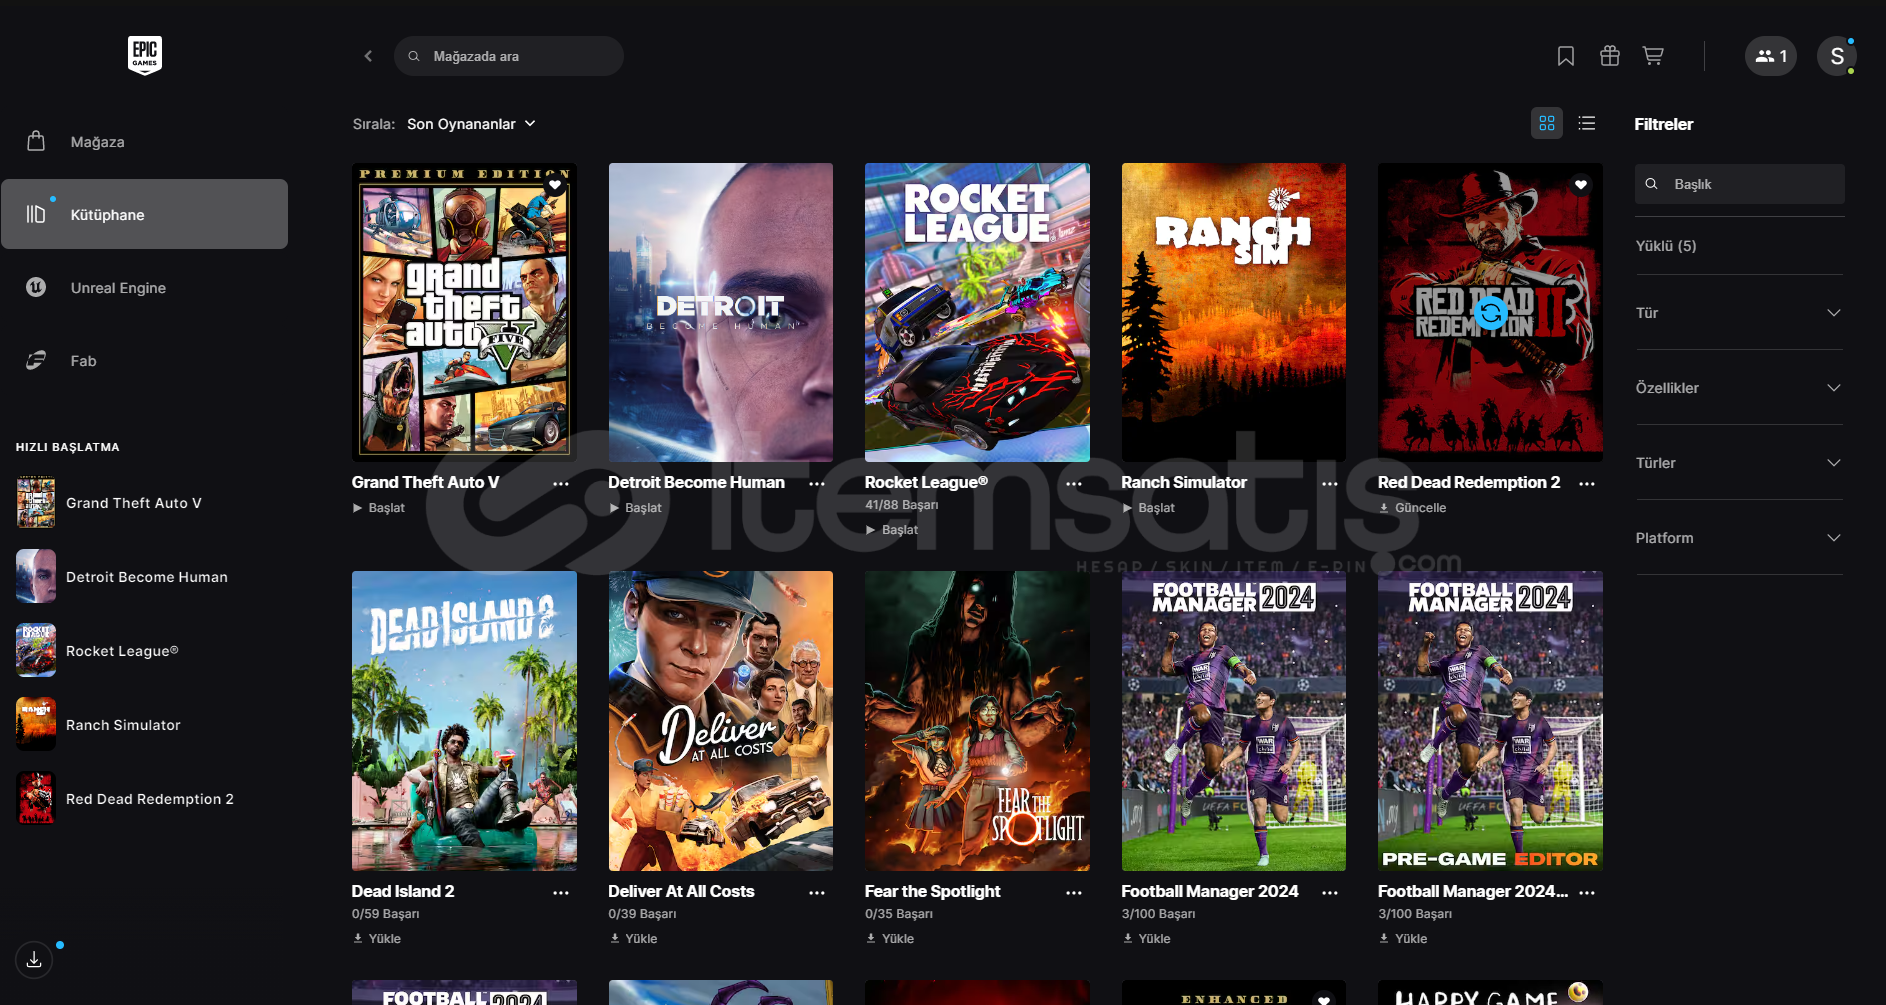Image resolution: width=1886 pixels, height=1005 pixels.
Task: Open the S profile avatar
Action: click(1837, 56)
